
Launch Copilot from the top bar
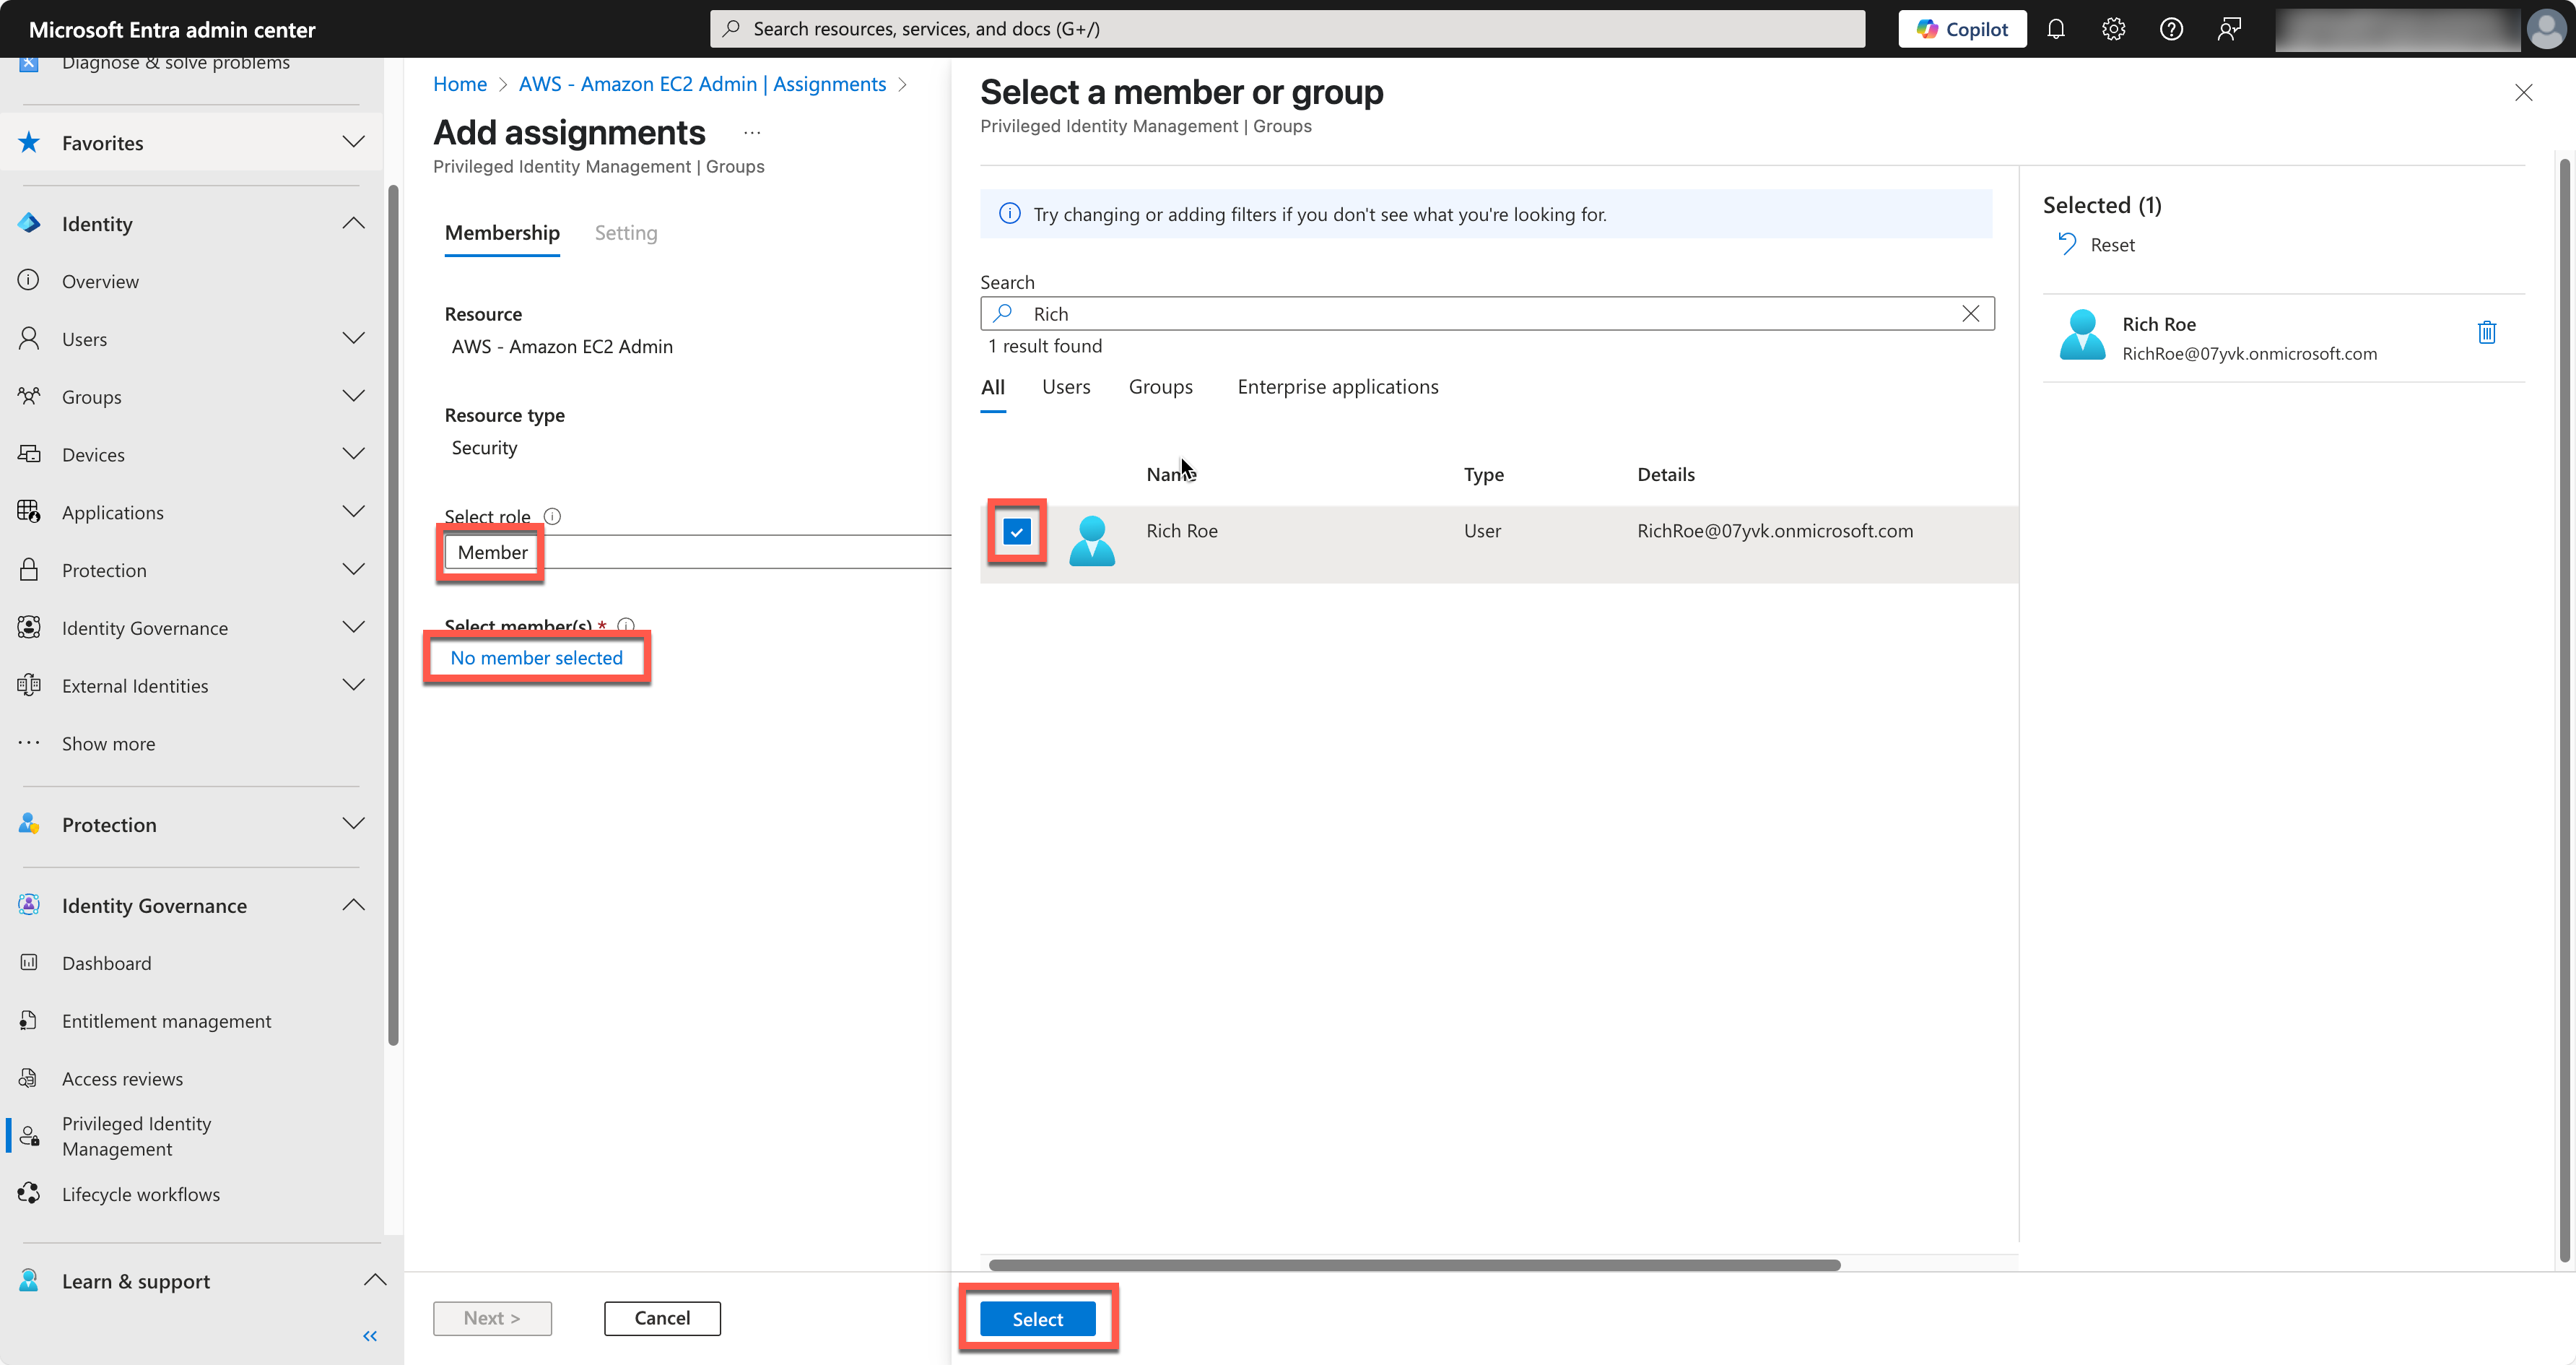pos(1960,28)
